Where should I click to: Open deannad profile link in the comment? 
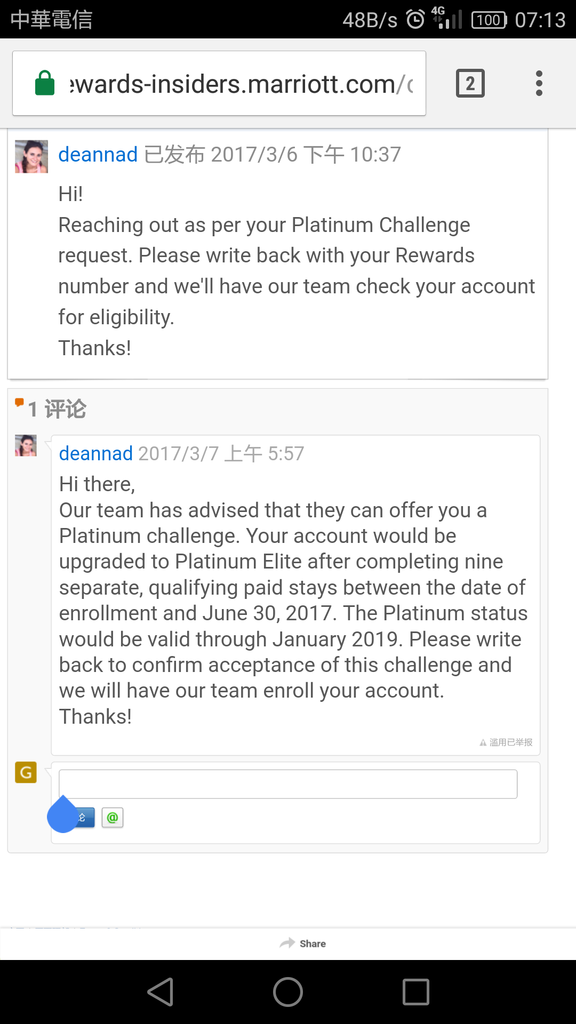click(96, 453)
